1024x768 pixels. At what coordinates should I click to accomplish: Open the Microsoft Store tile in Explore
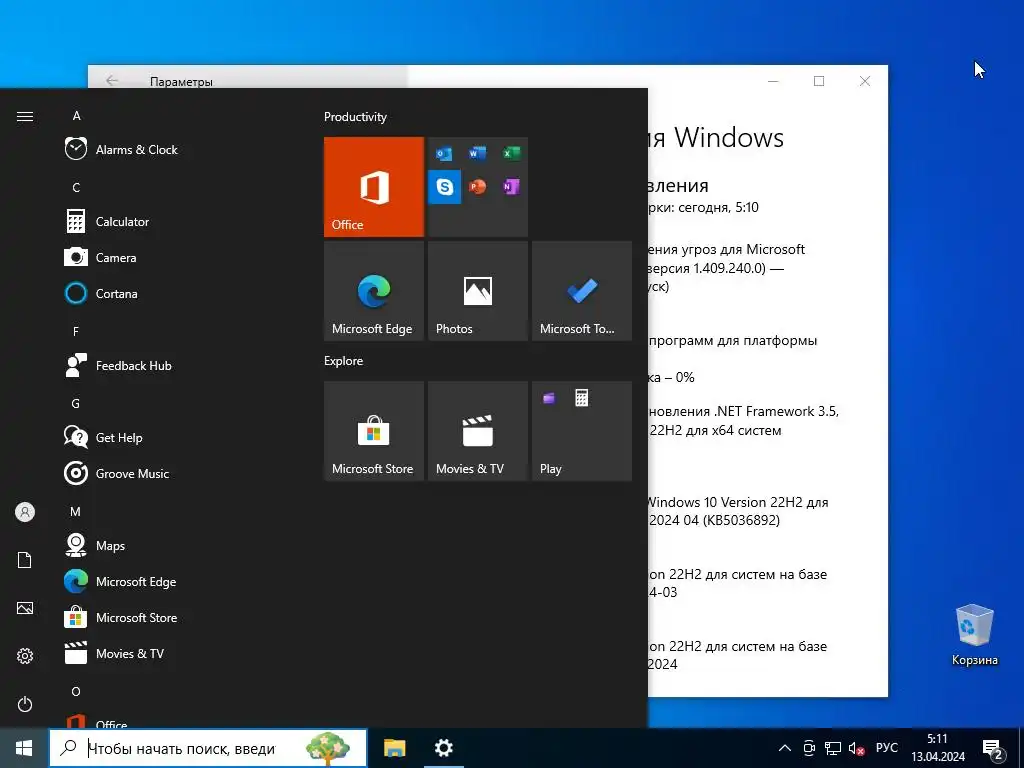[x=374, y=431]
